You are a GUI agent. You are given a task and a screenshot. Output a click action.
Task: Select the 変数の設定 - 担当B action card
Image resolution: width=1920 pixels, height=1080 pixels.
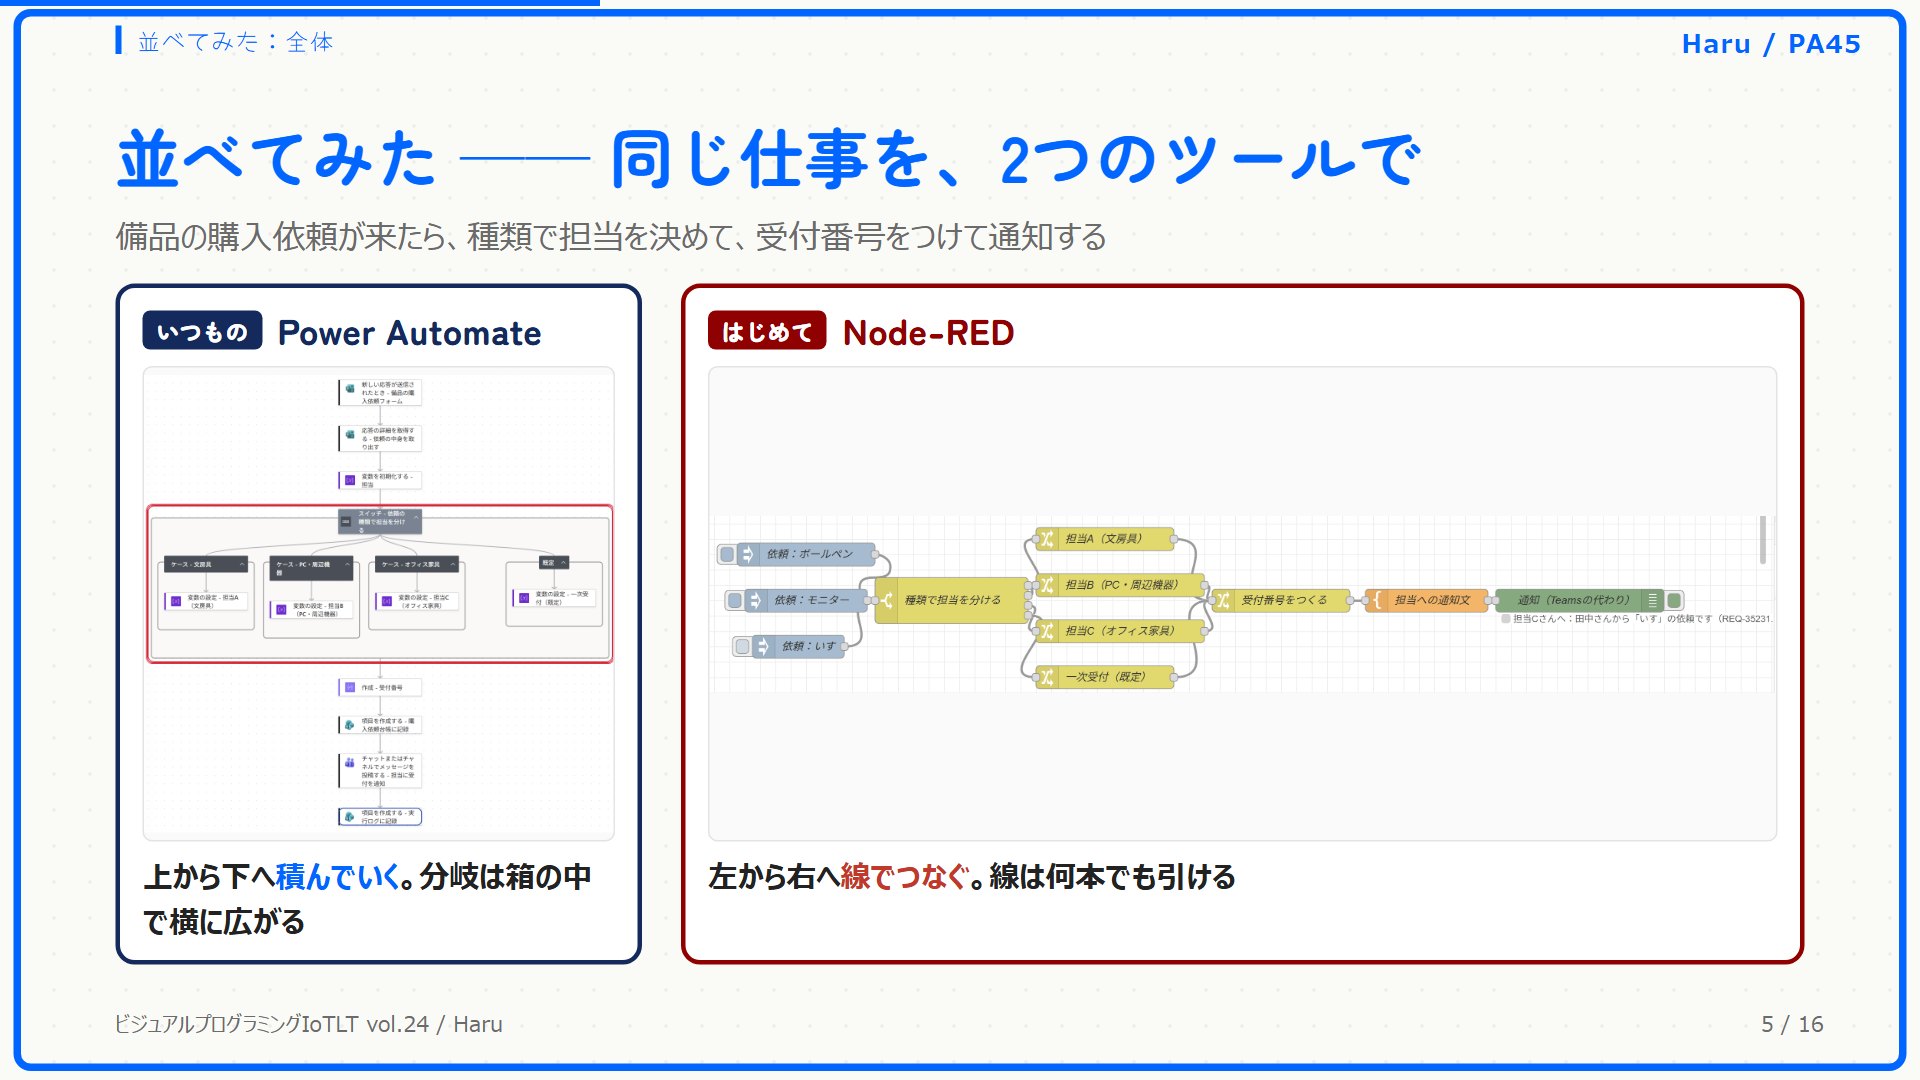click(x=311, y=609)
